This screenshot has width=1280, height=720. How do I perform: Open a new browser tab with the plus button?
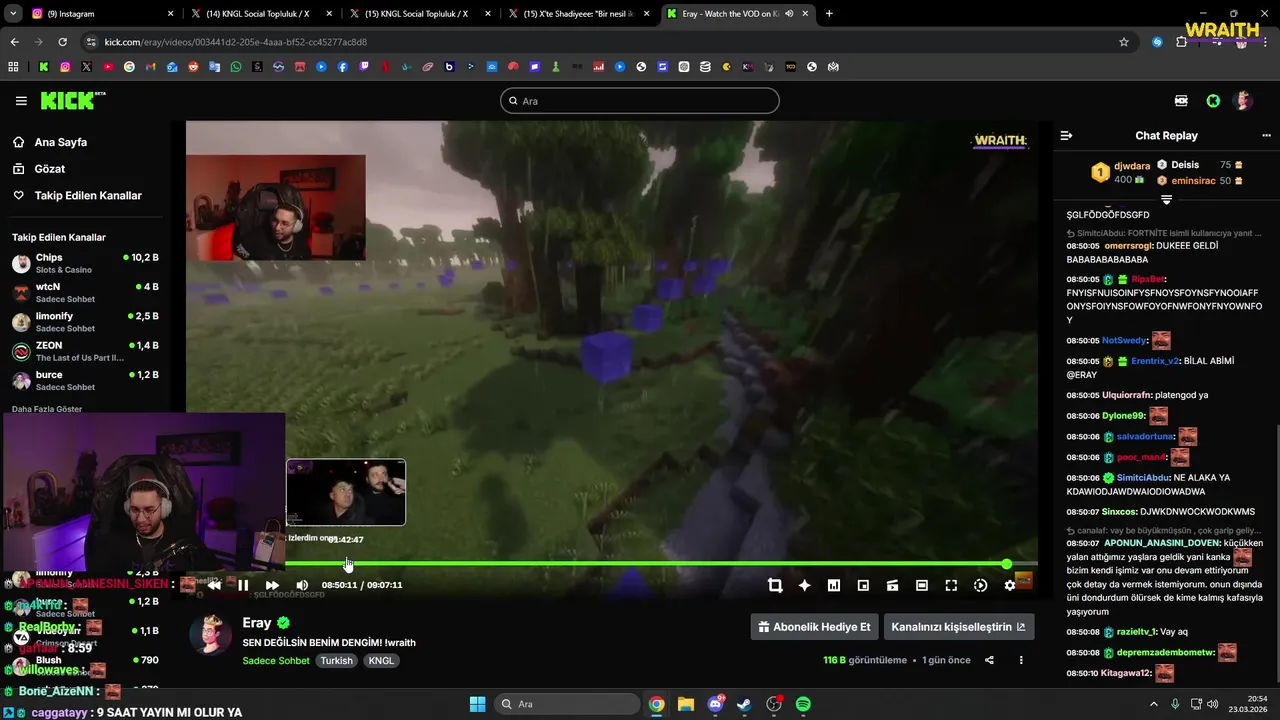(x=829, y=14)
